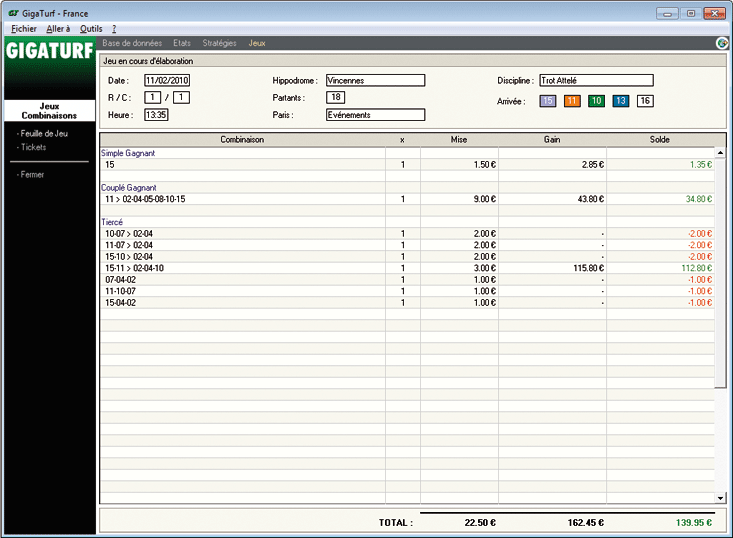
Task: Open Feuille de Jeu in sidebar
Action: 42,133
